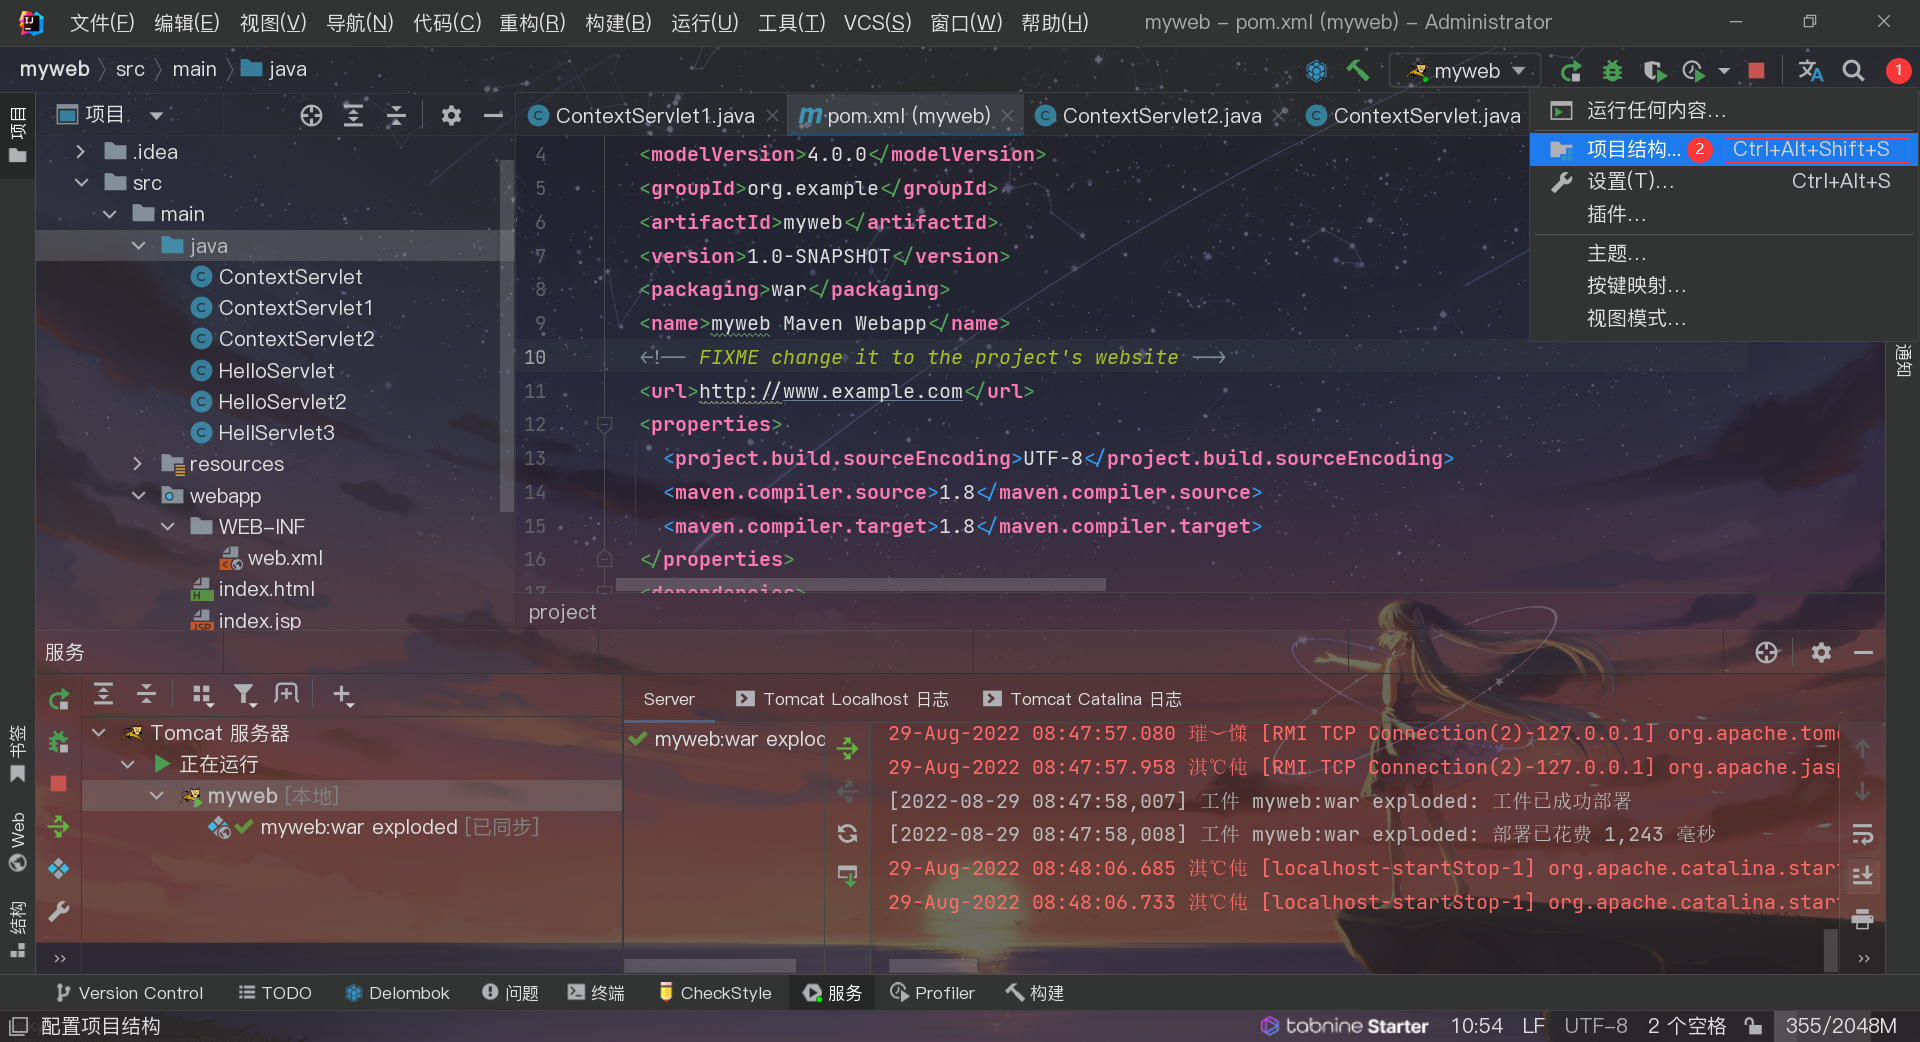1920x1042 pixels.
Task: Expand the .idea folder
Action: (x=81, y=152)
